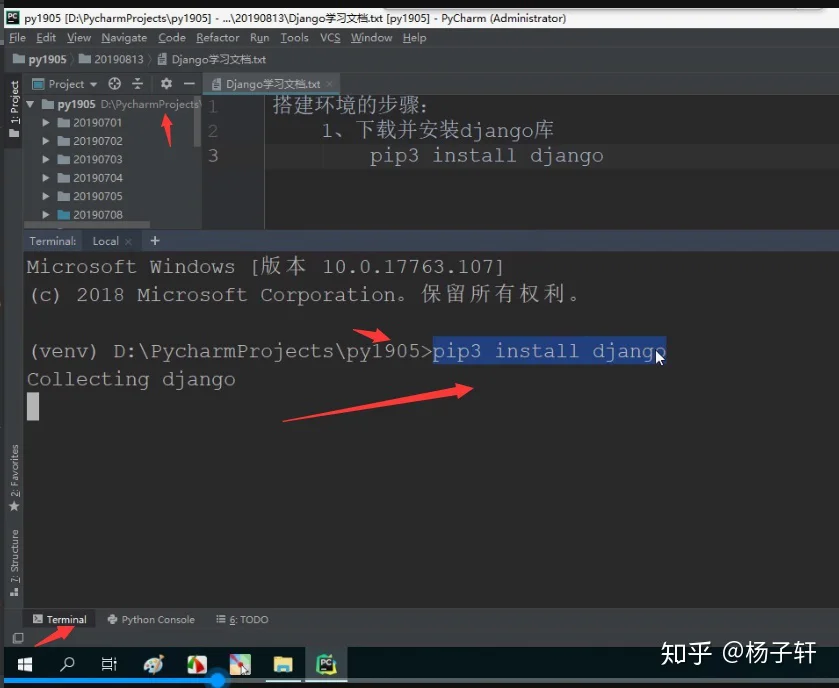Open the Windows Start menu
This screenshot has height=688, width=839.
[25, 664]
